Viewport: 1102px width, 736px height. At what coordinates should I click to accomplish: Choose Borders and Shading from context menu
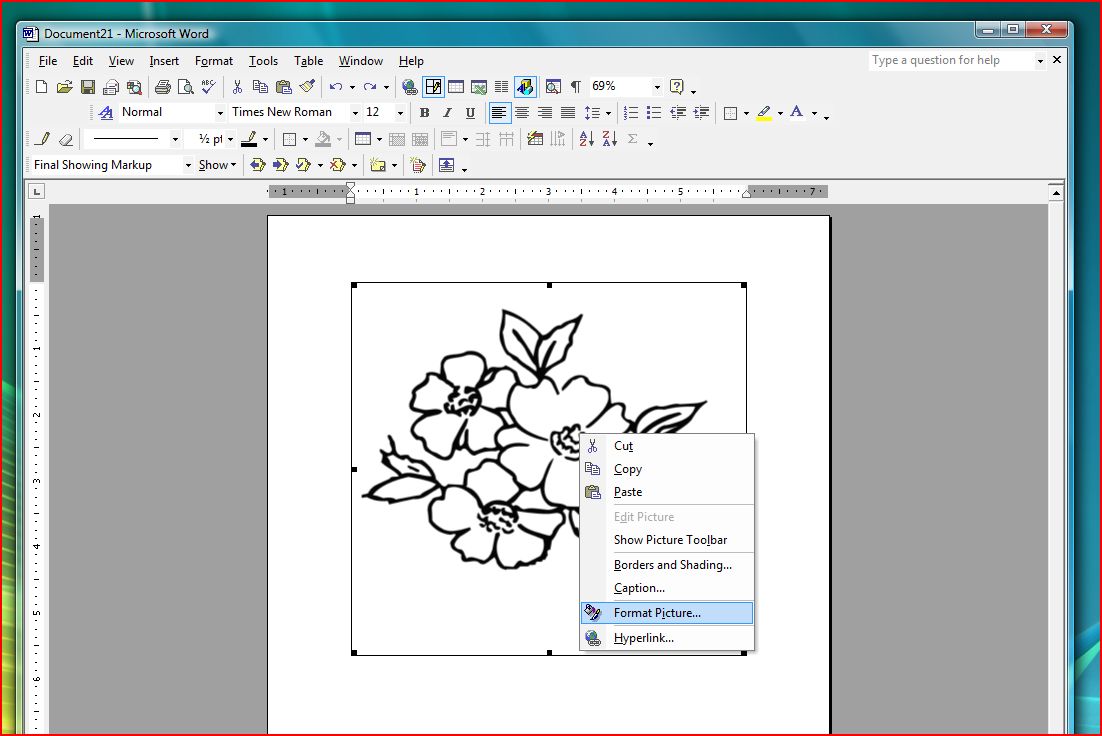pos(674,564)
